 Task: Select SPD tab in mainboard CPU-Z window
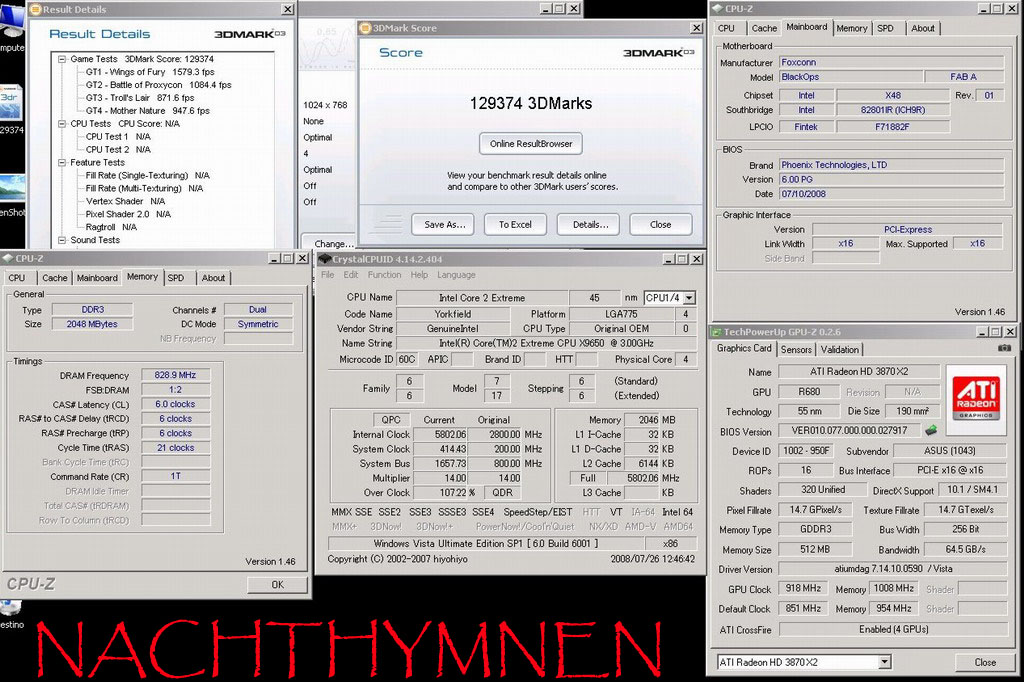click(885, 28)
